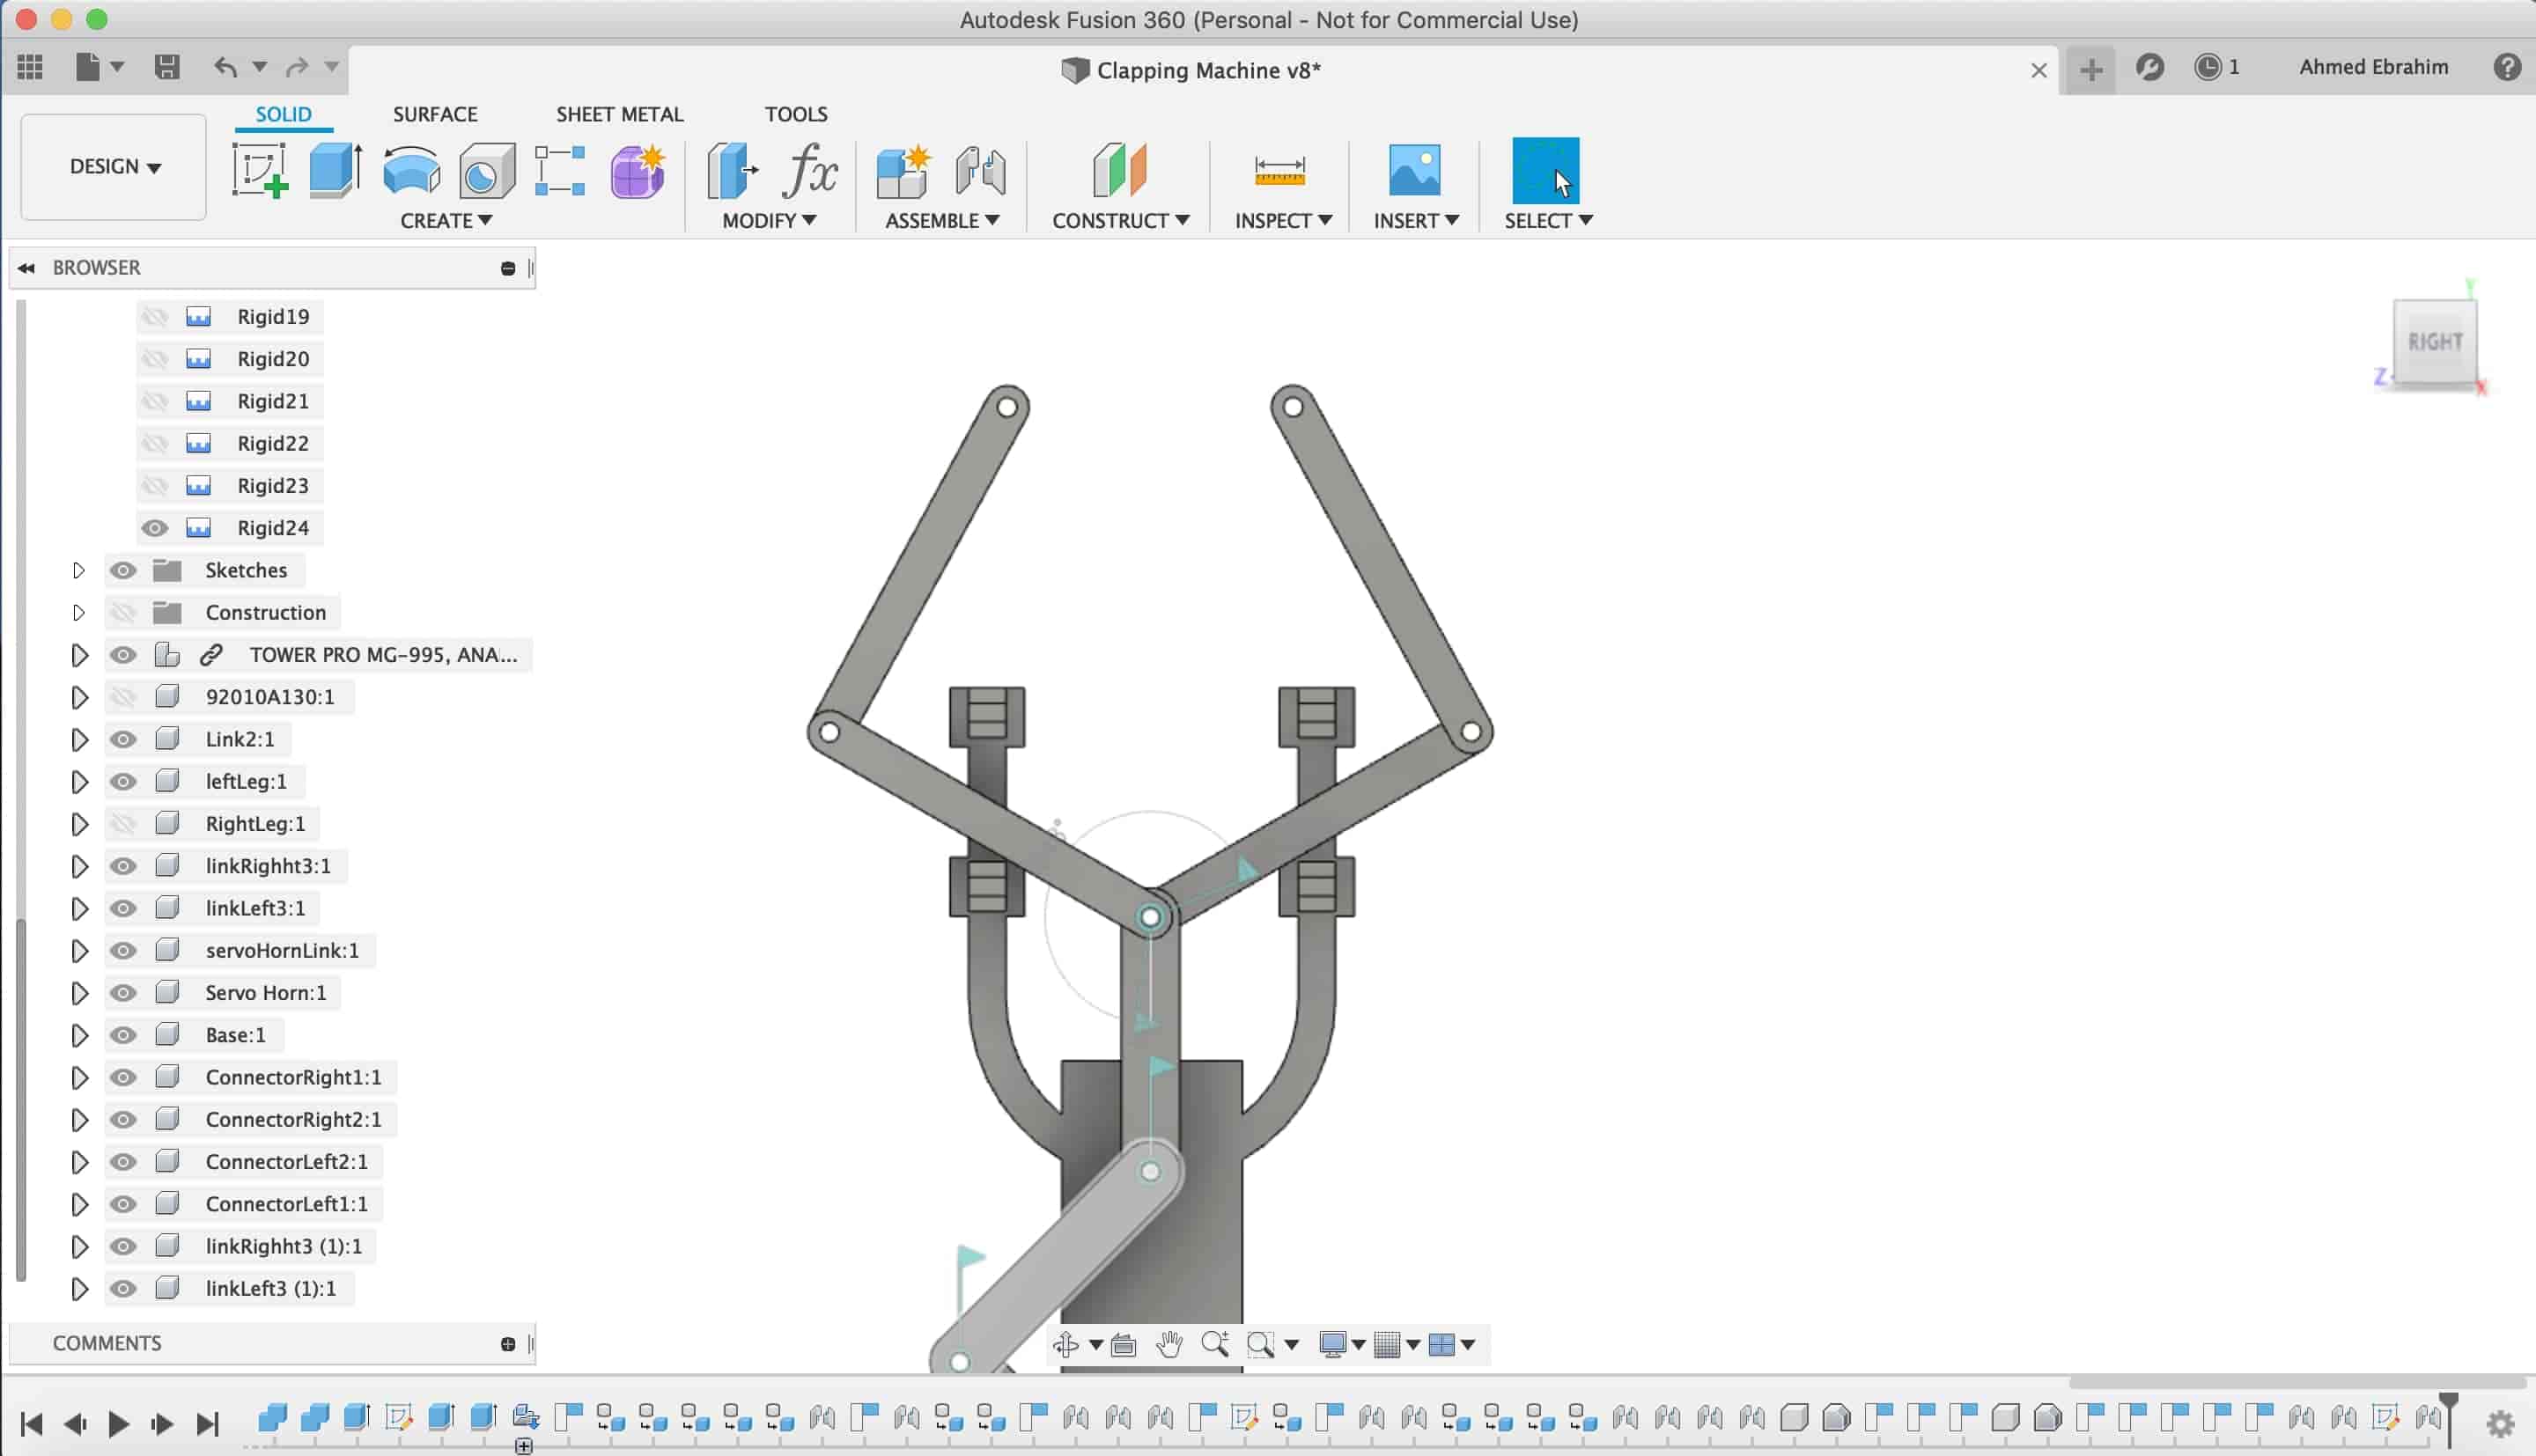Open timeline settings gear icon

pos(2500,1423)
